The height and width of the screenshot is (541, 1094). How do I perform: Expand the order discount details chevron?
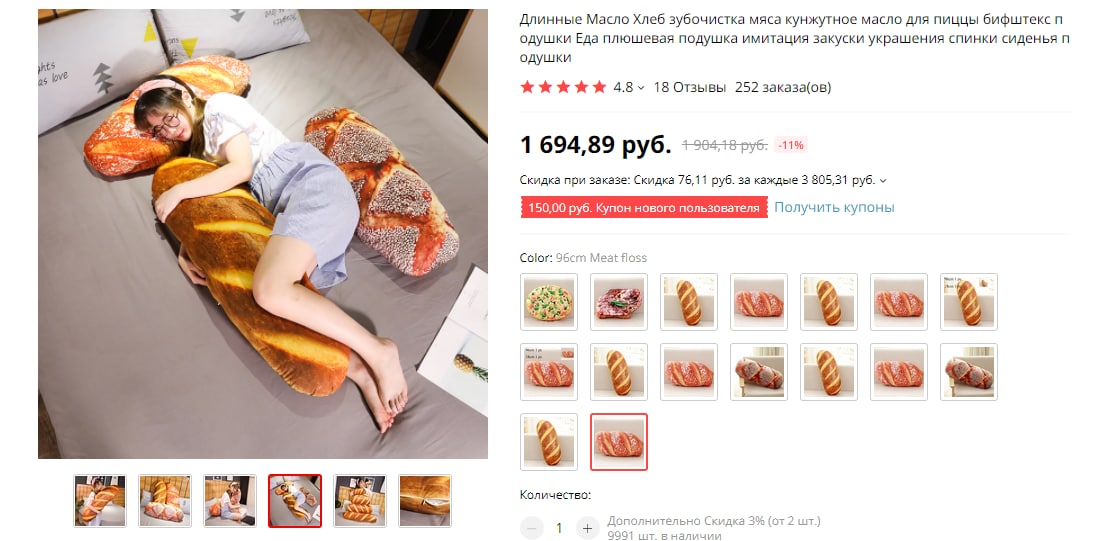[883, 181]
